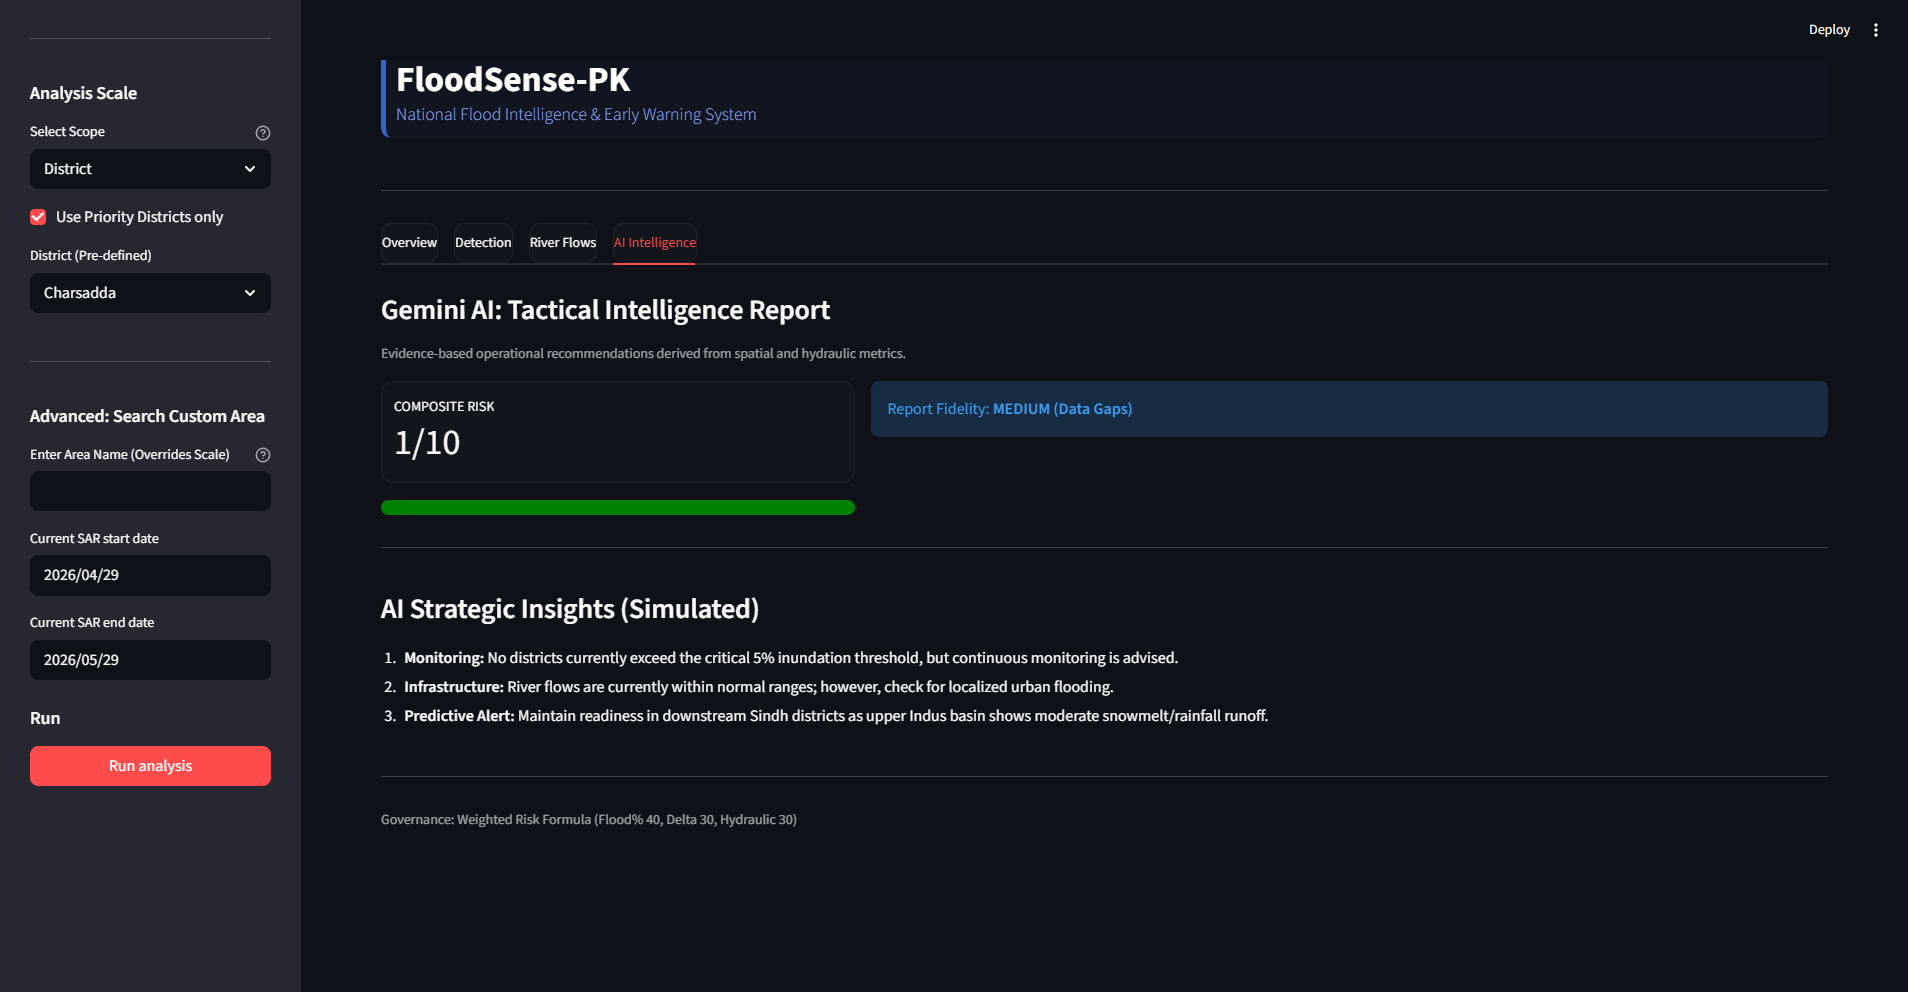Viewport: 1908px width, 992px height.
Task: Select the Predictive Alert insight line
Action: click(836, 716)
